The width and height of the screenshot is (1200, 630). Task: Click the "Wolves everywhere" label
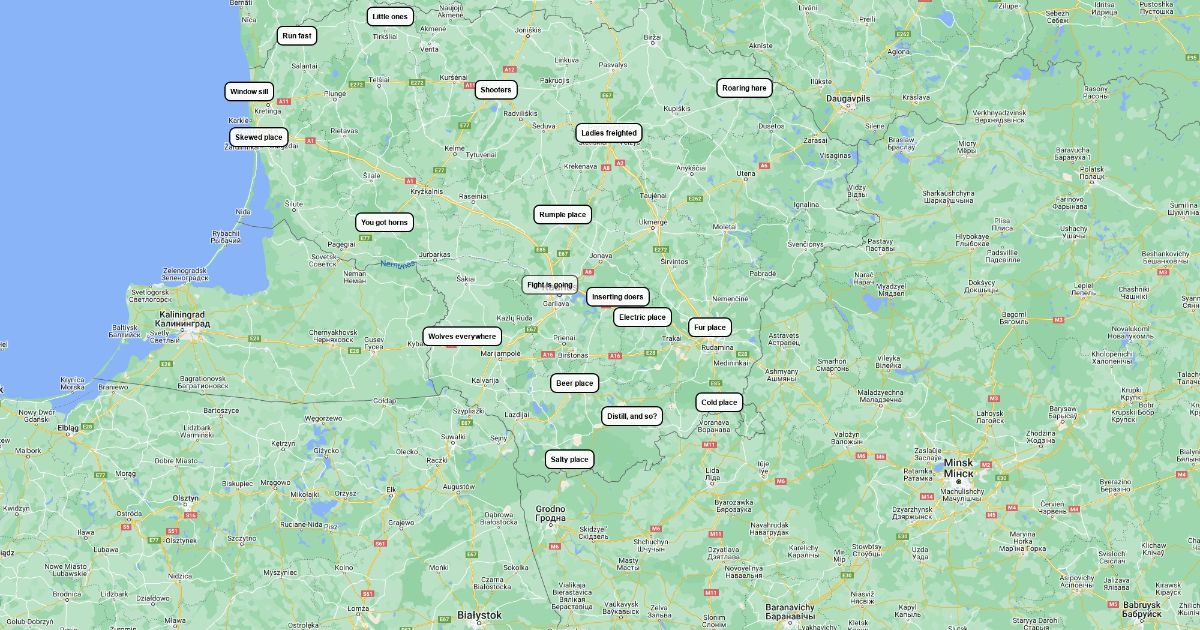click(462, 337)
